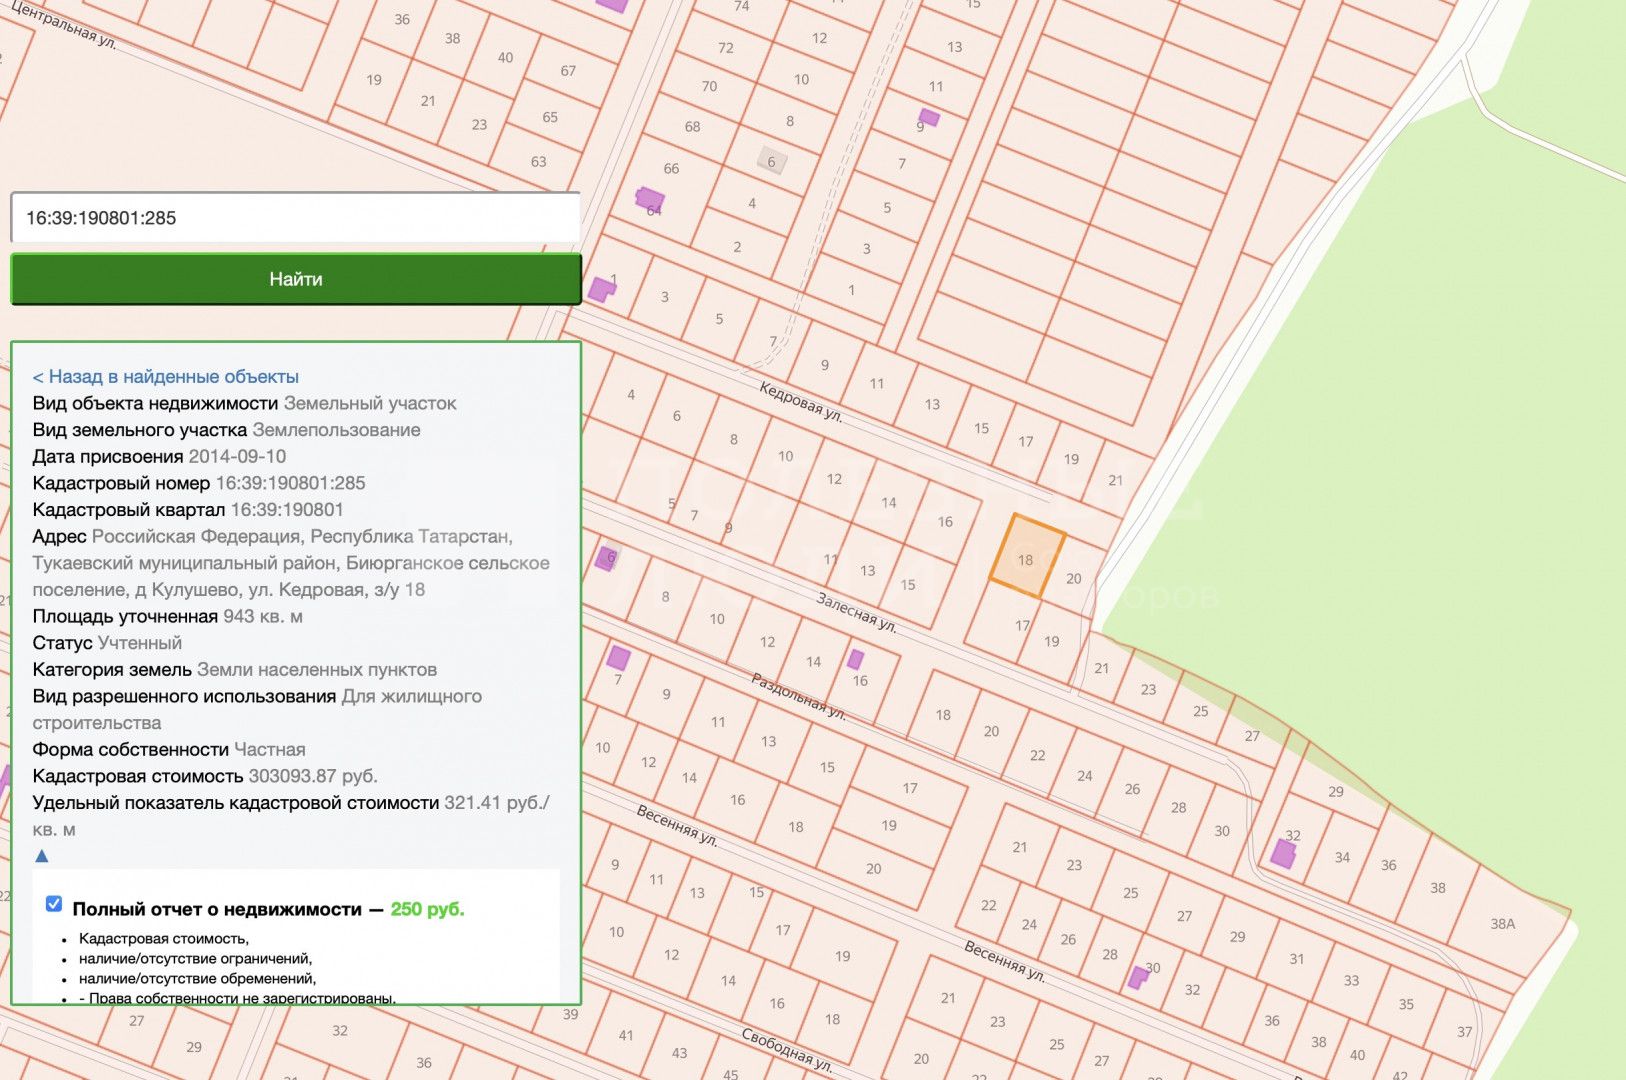Viewport: 1626px width, 1080px height.
Task: Select parcel numbered 43 near Свободная ул.
Action: tap(679, 1053)
